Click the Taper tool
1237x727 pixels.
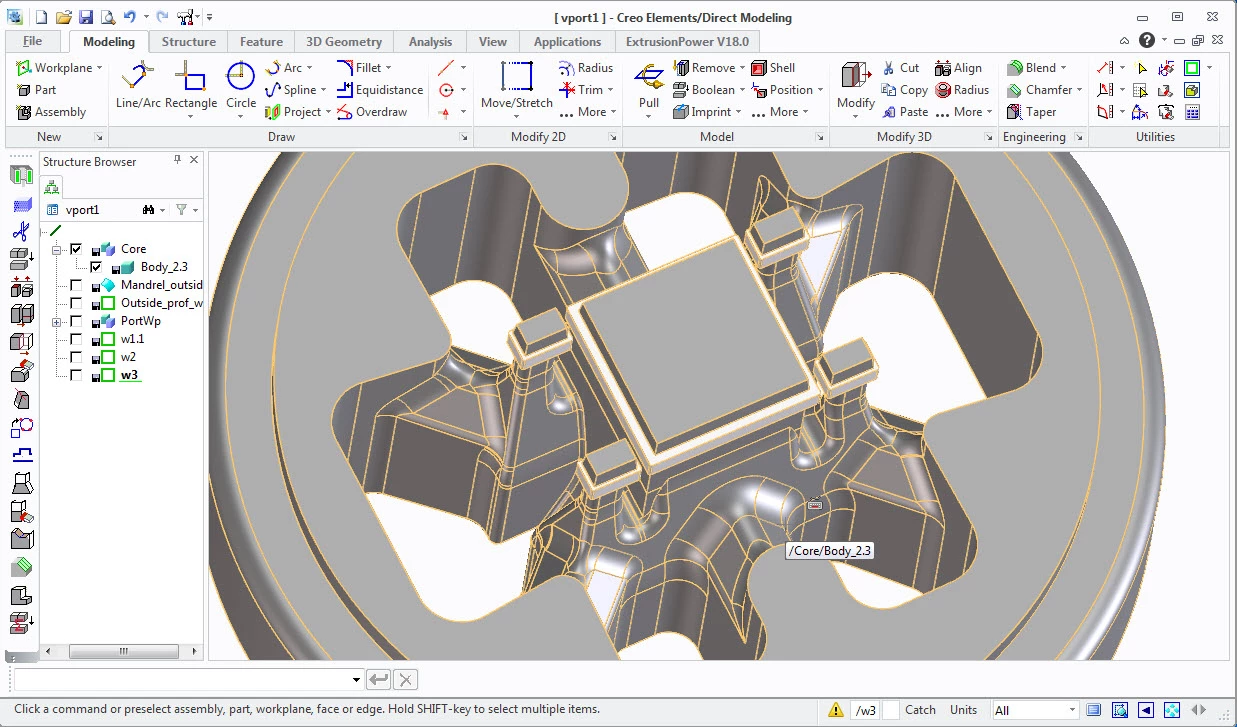coord(1031,112)
